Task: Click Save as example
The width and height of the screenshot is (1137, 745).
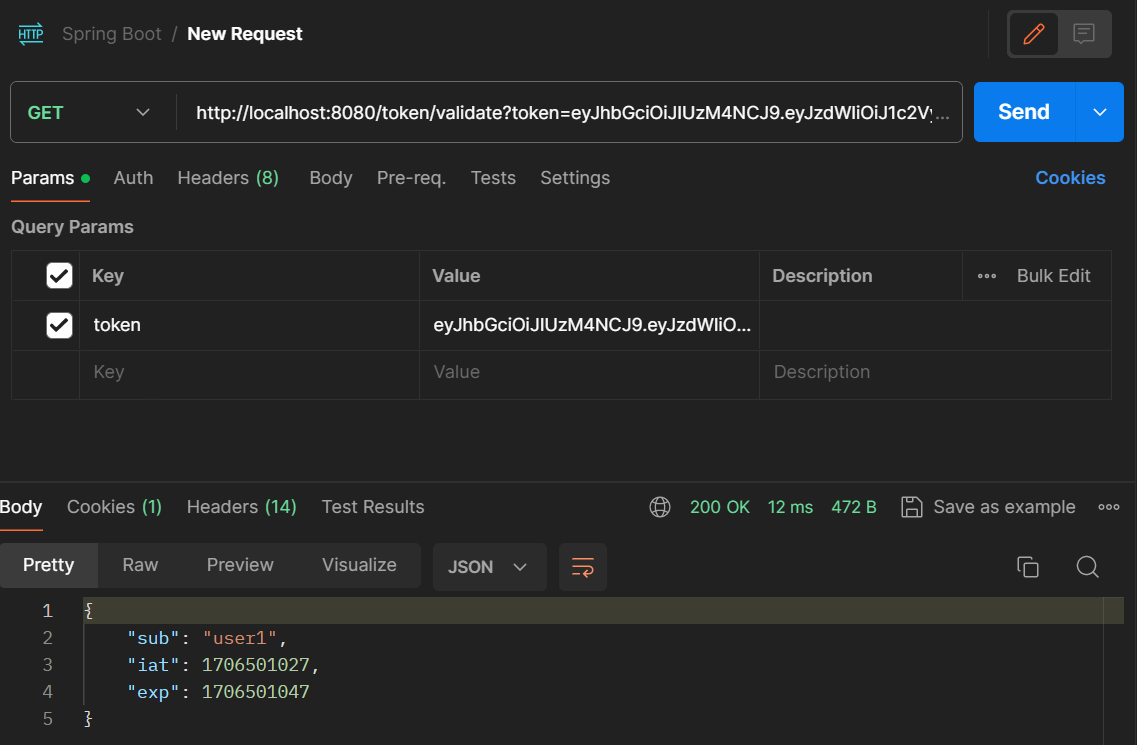Action: [1004, 507]
